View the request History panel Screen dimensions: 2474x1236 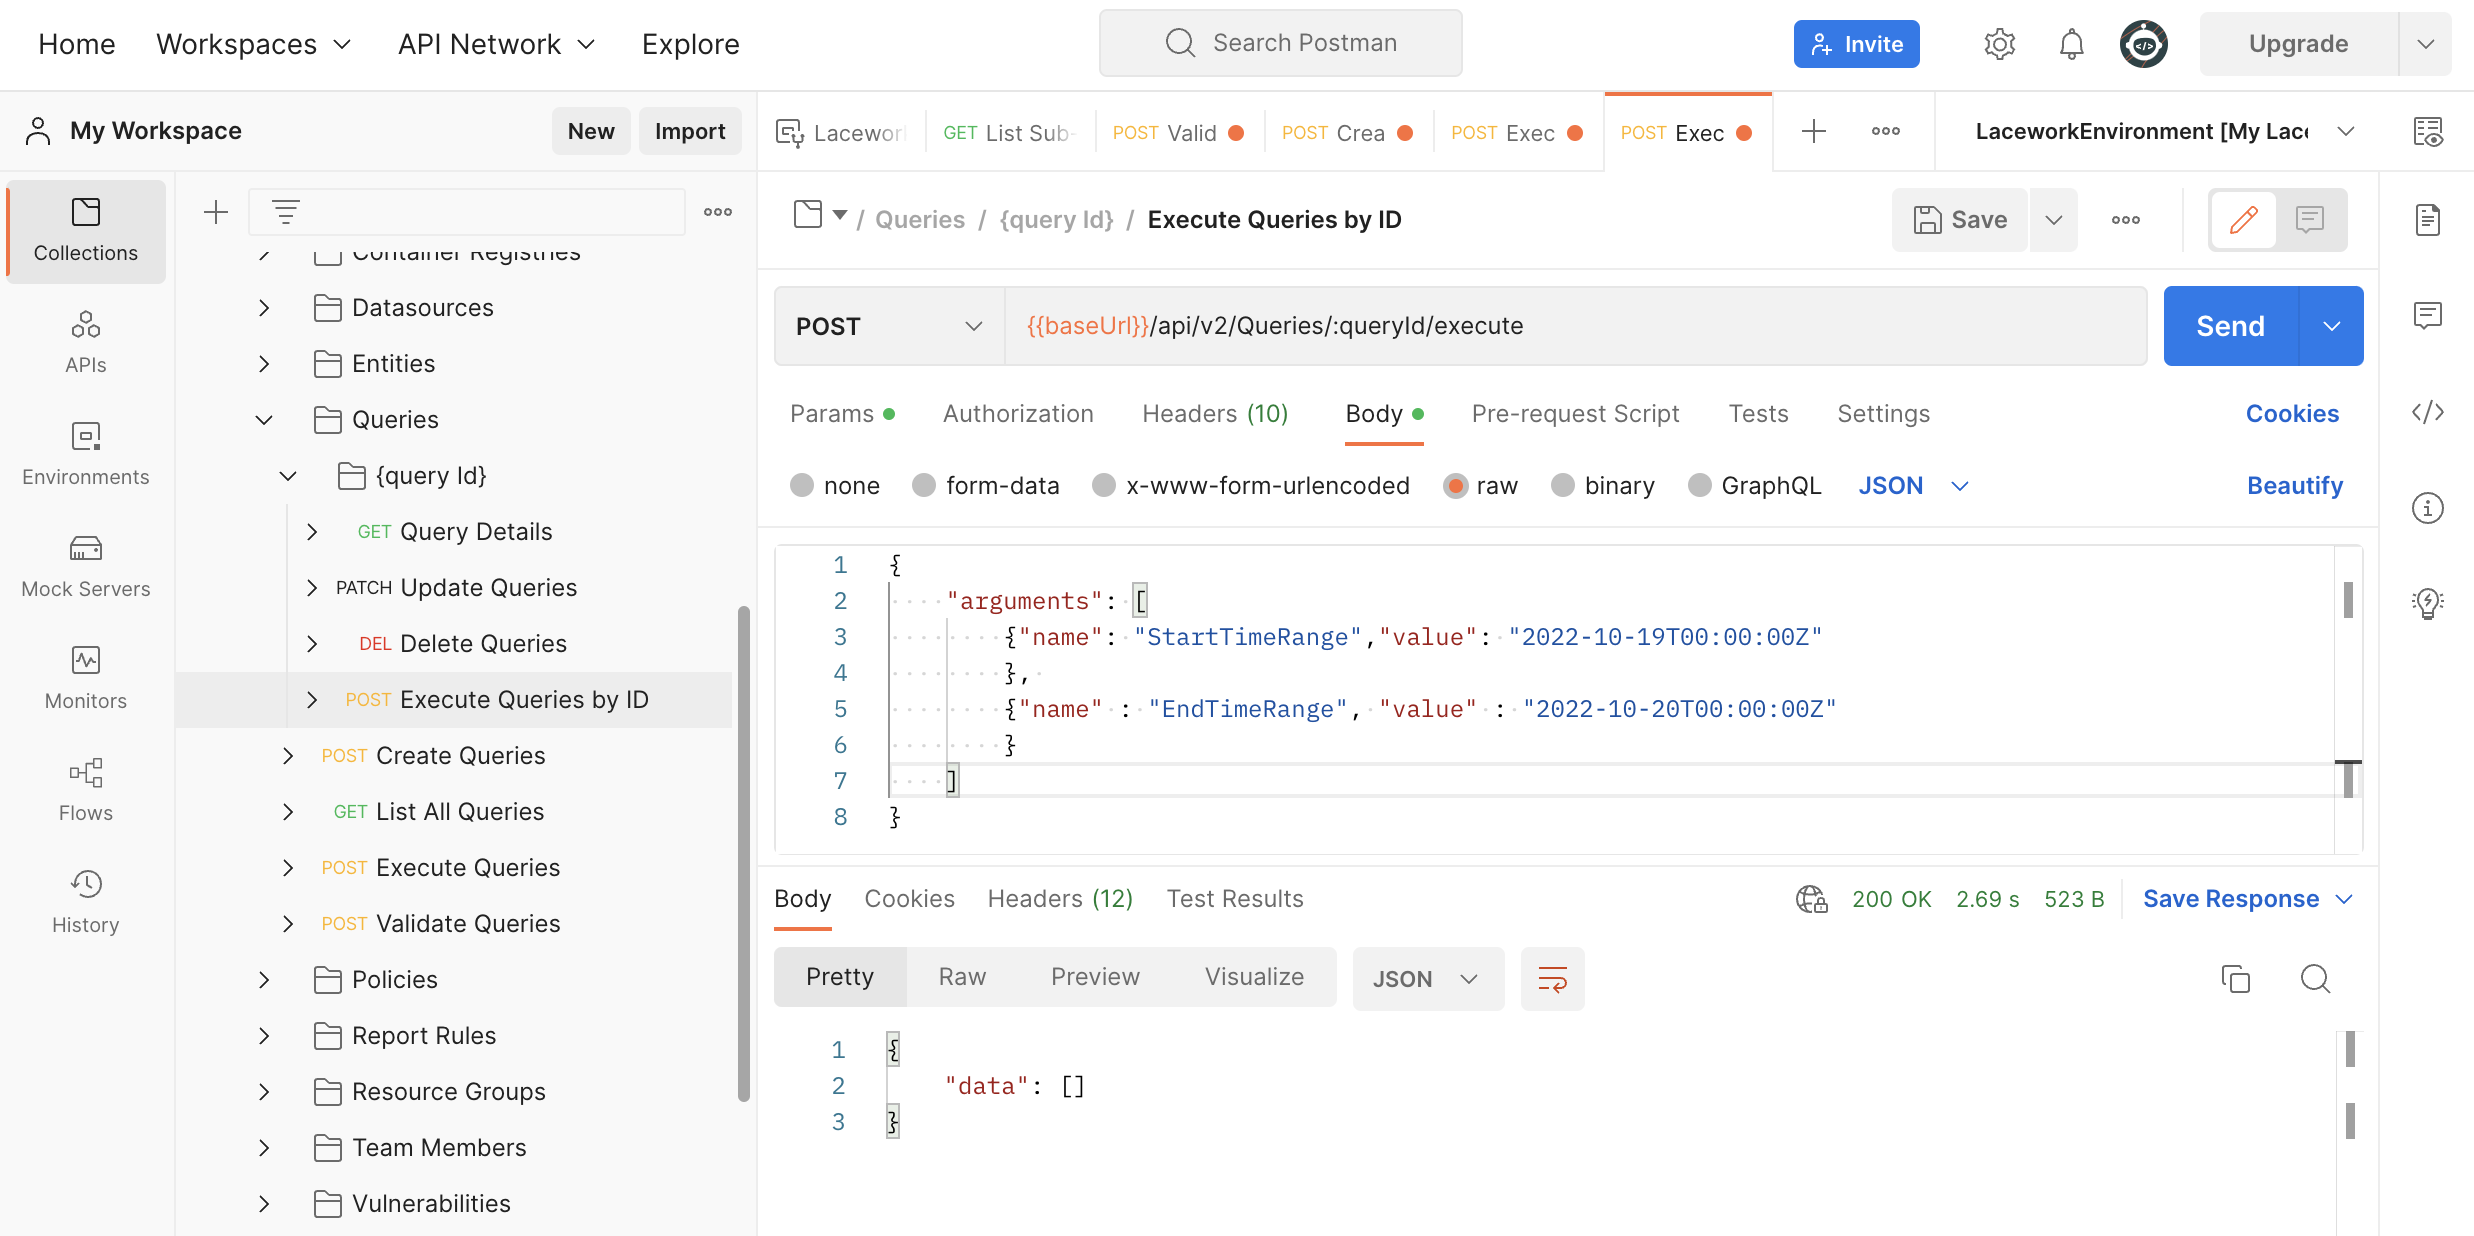[85, 900]
